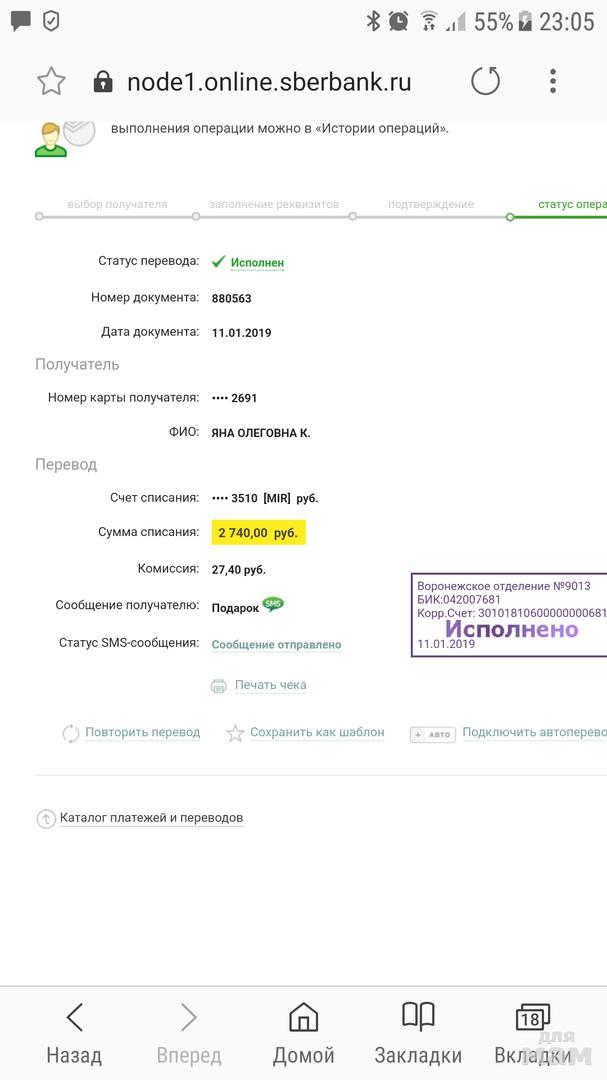
Task: Click the Сообщение отправлено status link
Action: pyautogui.click(x=276, y=645)
